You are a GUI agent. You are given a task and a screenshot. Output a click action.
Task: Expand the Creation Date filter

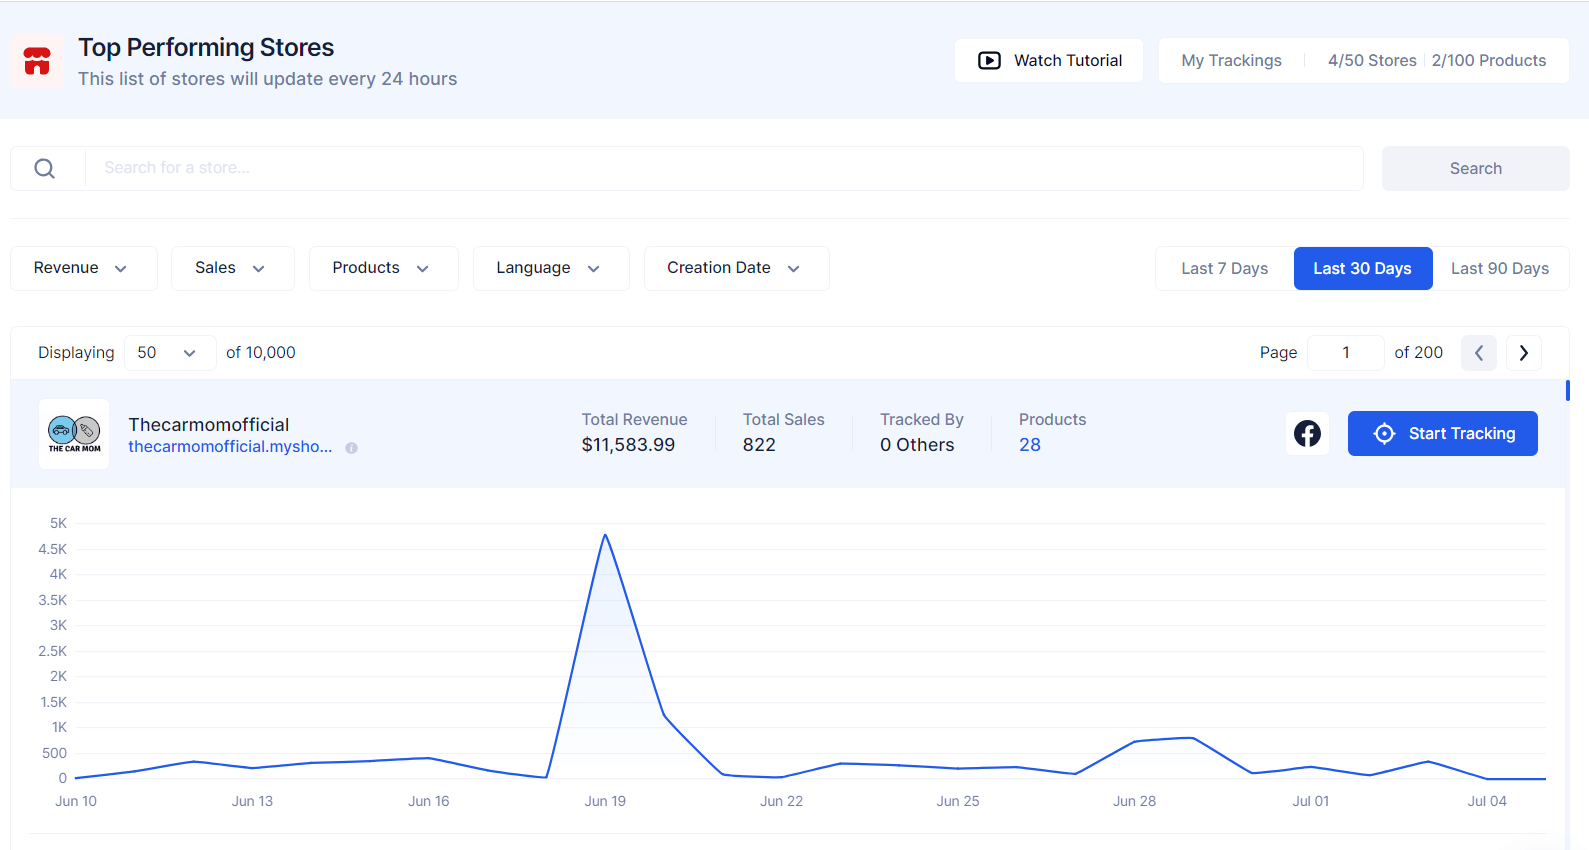click(x=736, y=268)
